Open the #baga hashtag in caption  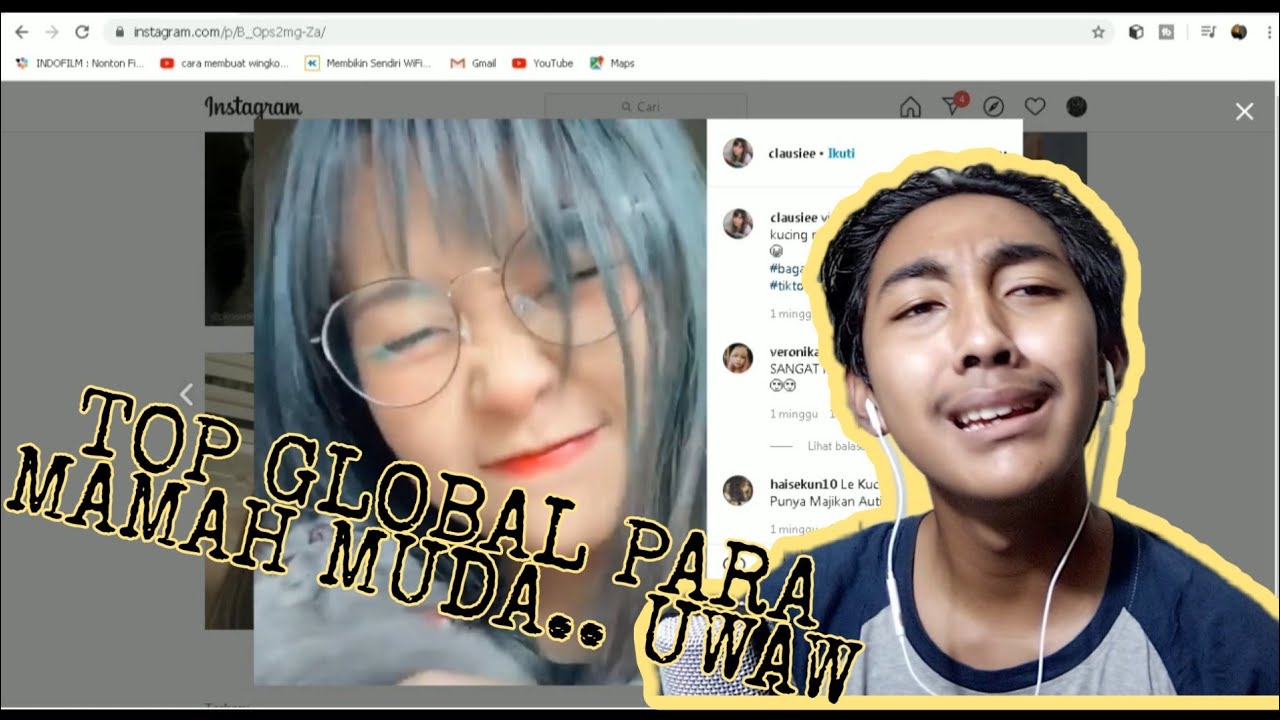point(789,269)
